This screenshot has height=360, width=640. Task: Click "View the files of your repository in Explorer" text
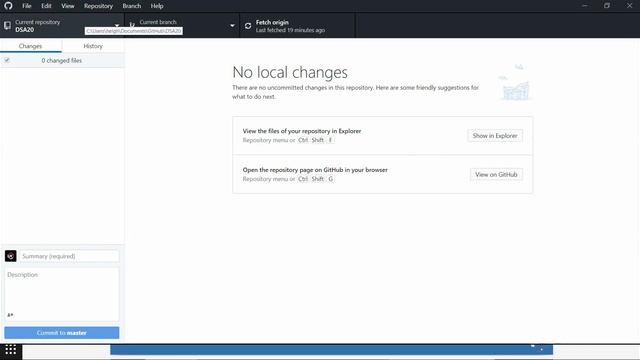302,131
